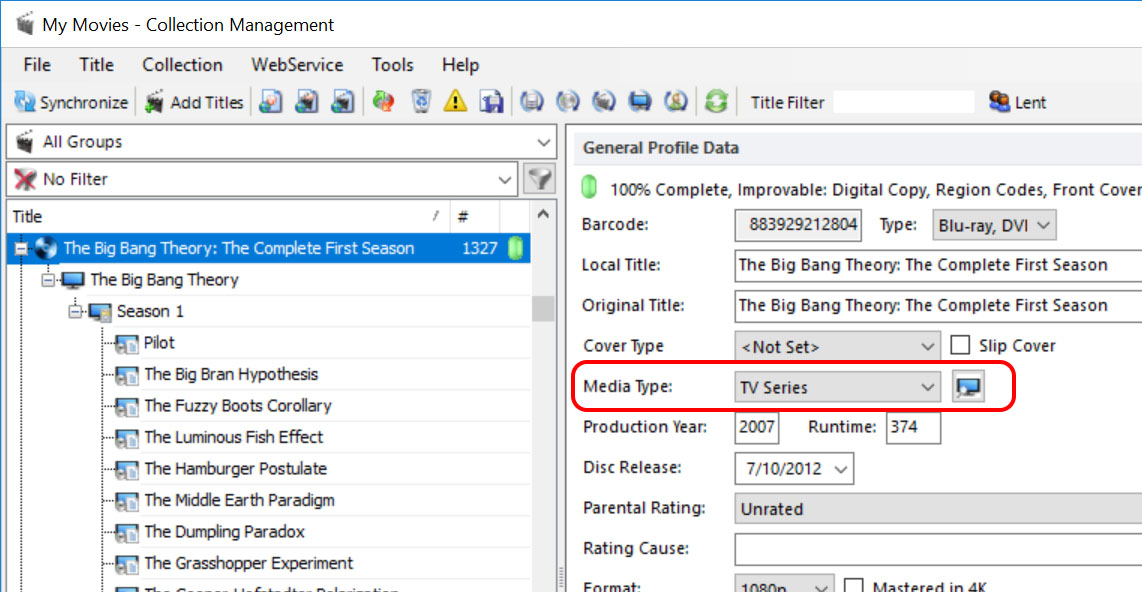Open the All Groups dropdown
The width and height of the screenshot is (1142, 592).
pos(543,142)
